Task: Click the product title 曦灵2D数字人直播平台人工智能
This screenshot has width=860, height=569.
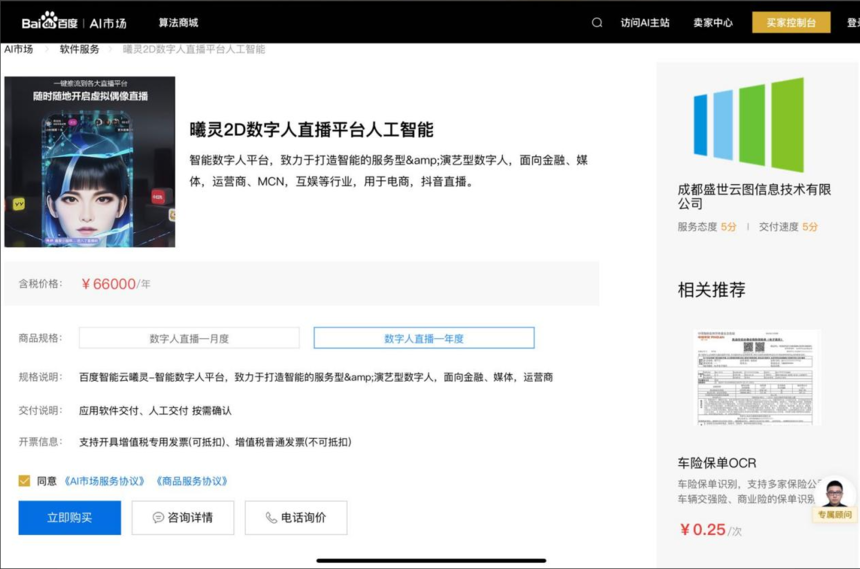Action: [312, 130]
